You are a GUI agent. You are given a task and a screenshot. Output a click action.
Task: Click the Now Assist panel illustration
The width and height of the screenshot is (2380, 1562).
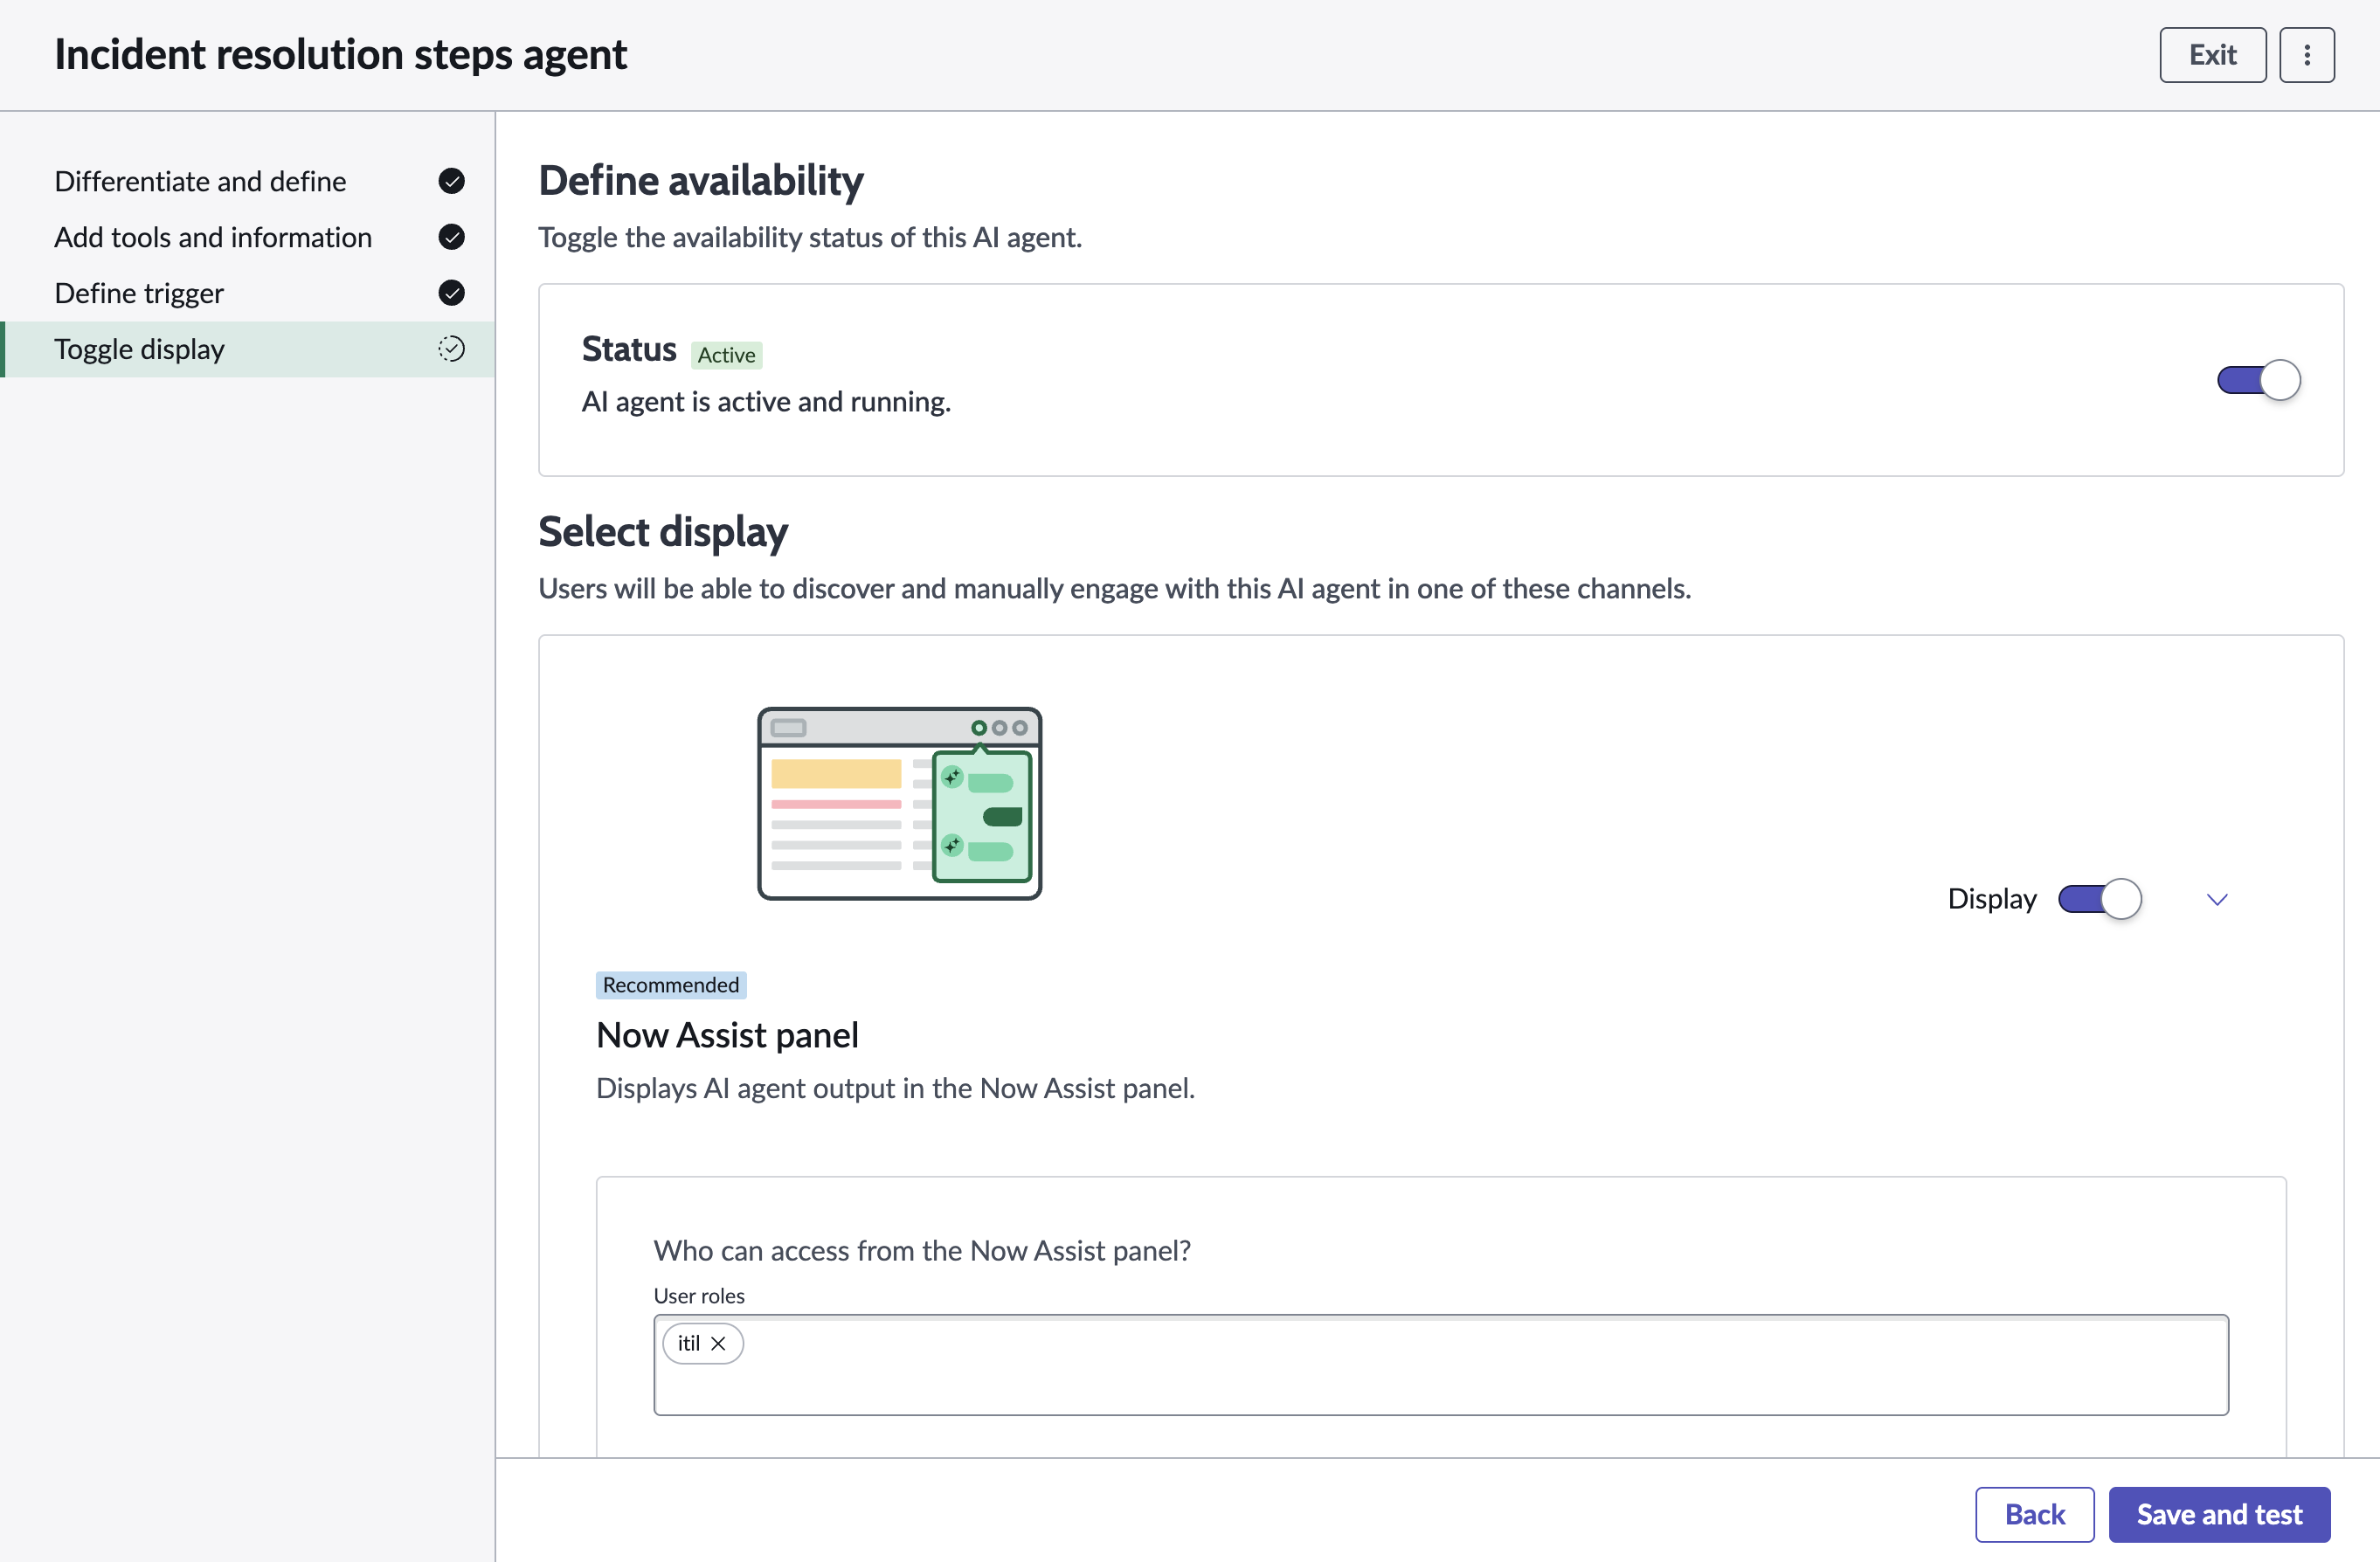click(899, 803)
